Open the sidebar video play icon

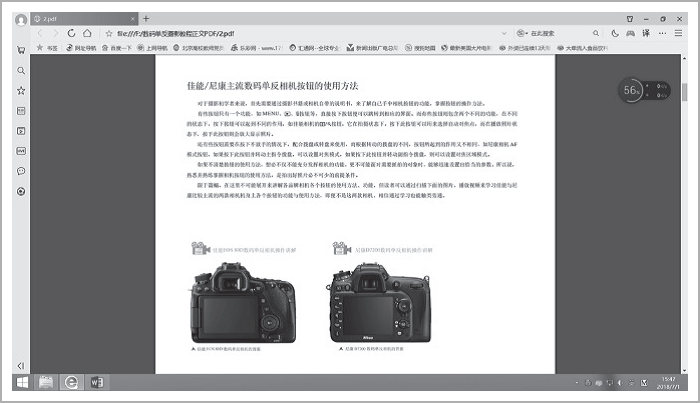click(x=21, y=131)
